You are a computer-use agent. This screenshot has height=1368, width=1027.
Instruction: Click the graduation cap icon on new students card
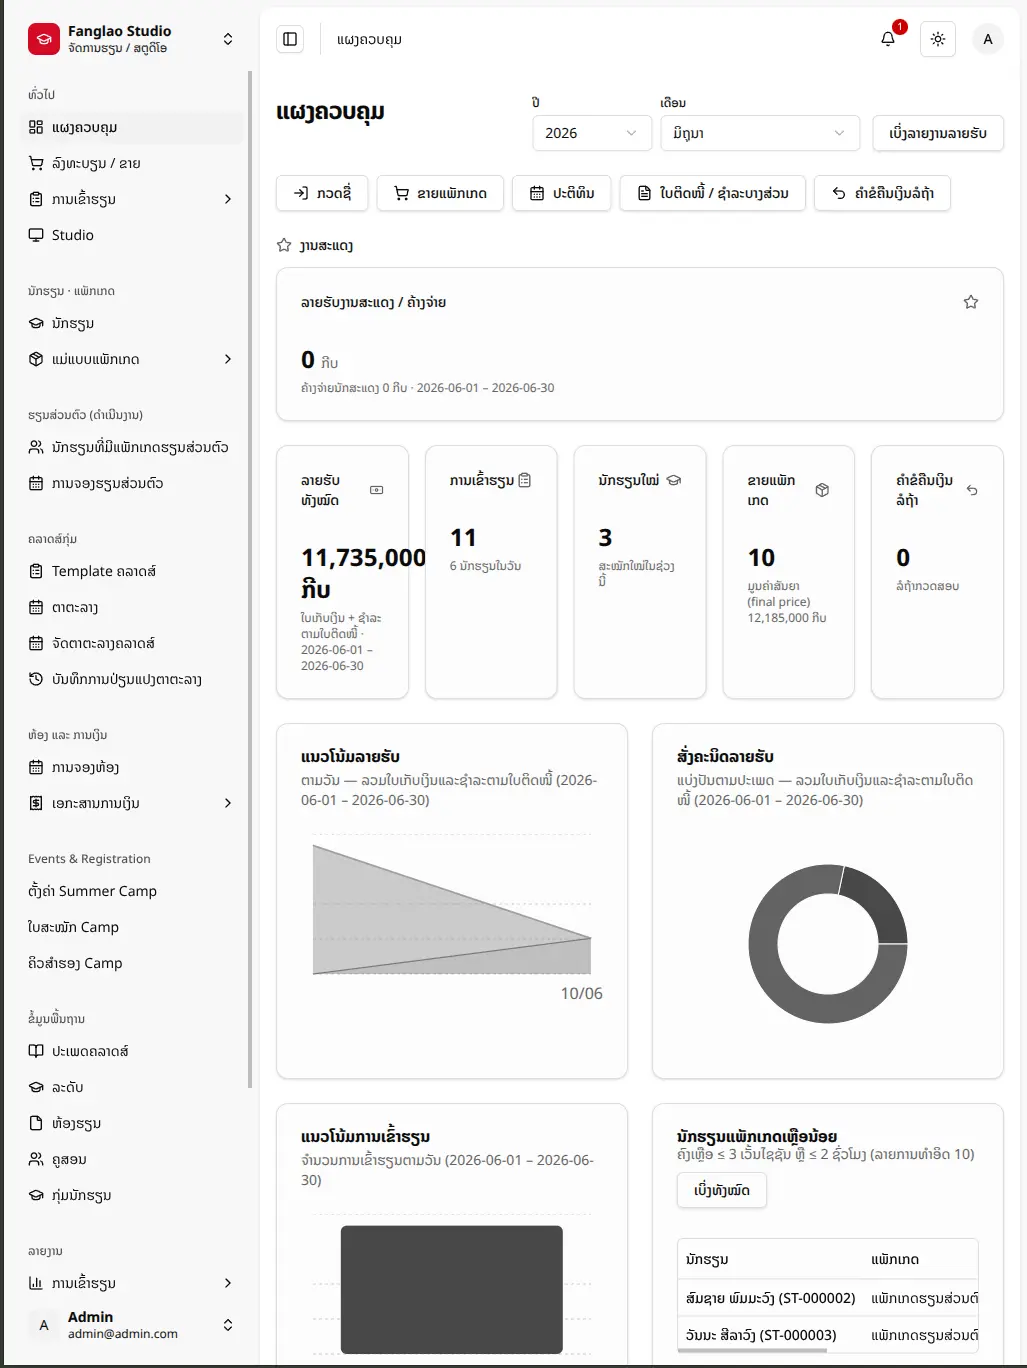coord(674,480)
